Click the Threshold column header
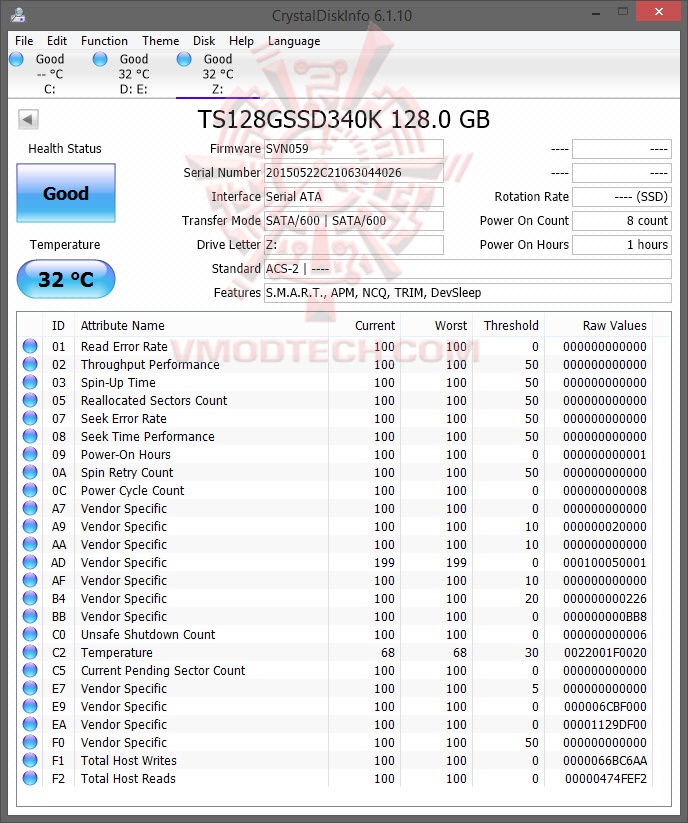Image resolution: width=688 pixels, height=823 pixels. click(509, 326)
